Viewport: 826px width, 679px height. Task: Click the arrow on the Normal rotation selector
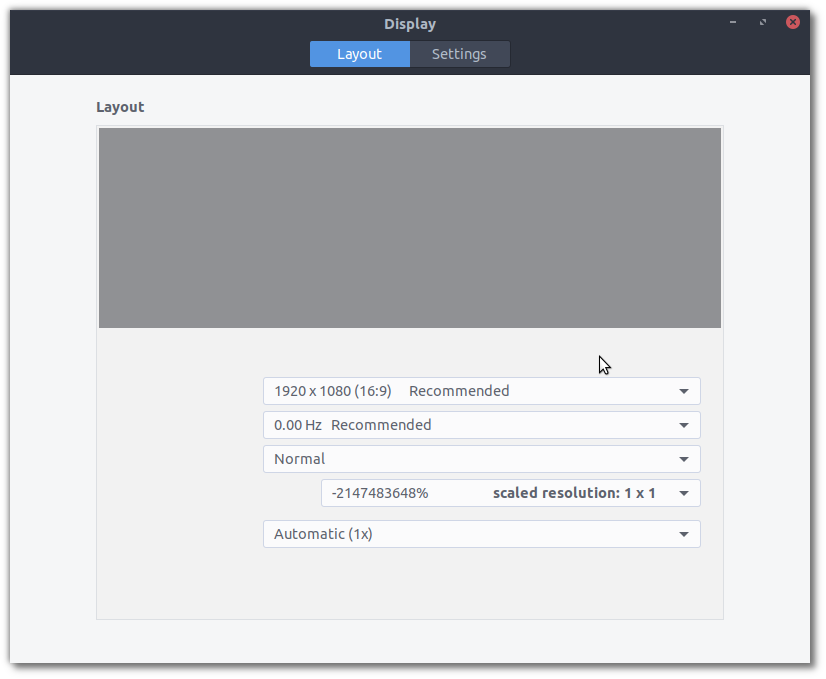(686, 459)
